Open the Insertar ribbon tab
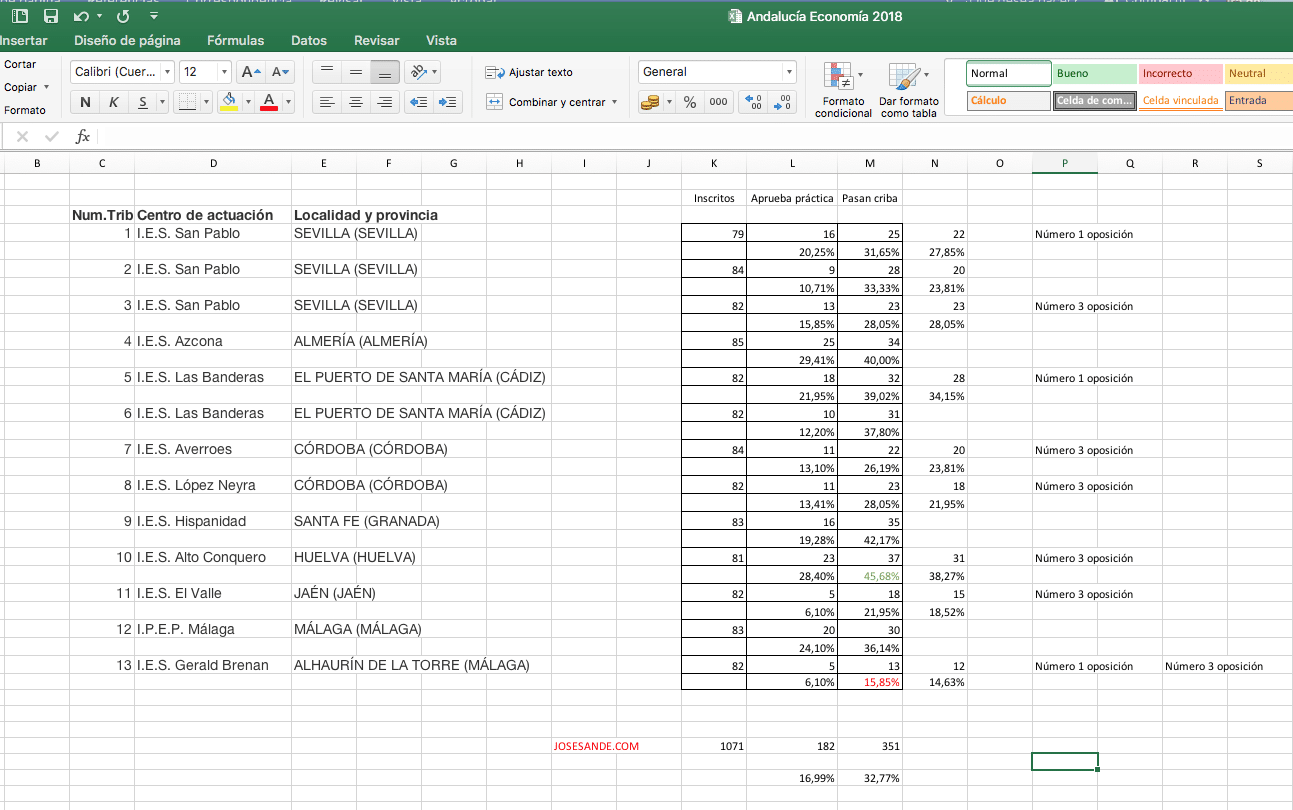1293x810 pixels. pyautogui.click(x=24, y=41)
